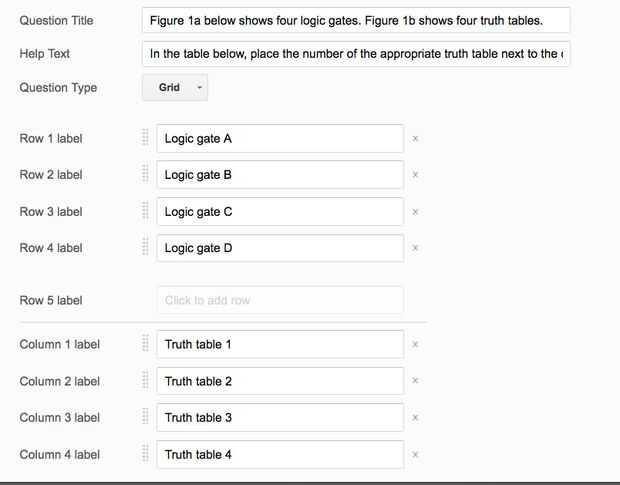Edit the Truth table 2 label field
This screenshot has width=620, height=485.
tap(280, 381)
